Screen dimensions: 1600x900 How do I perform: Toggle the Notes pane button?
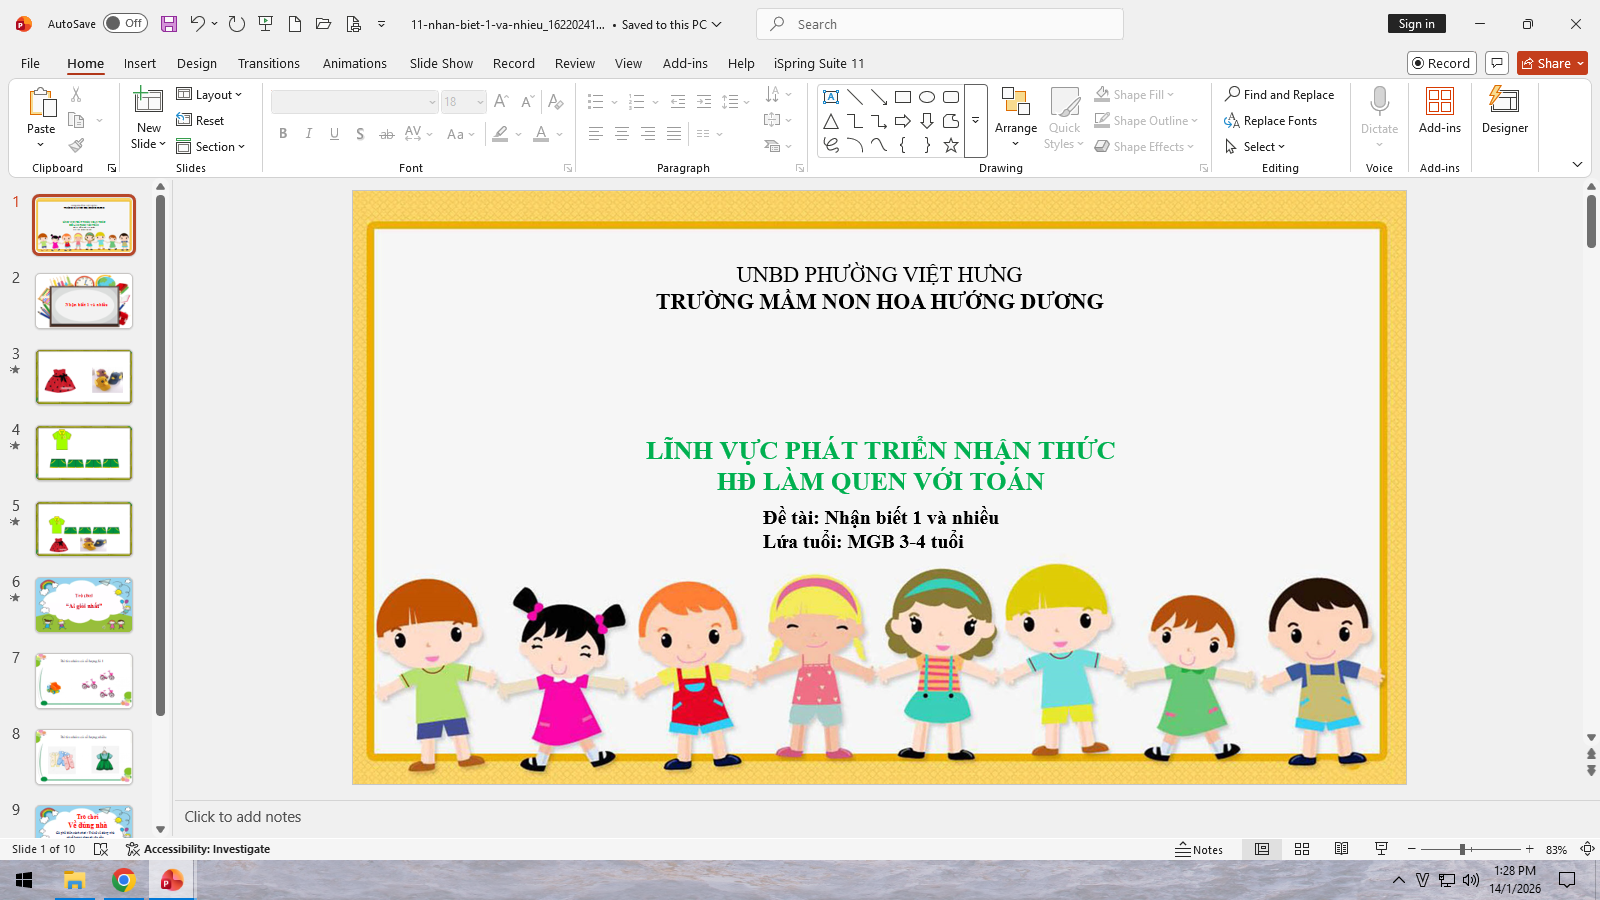pos(1199,849)
